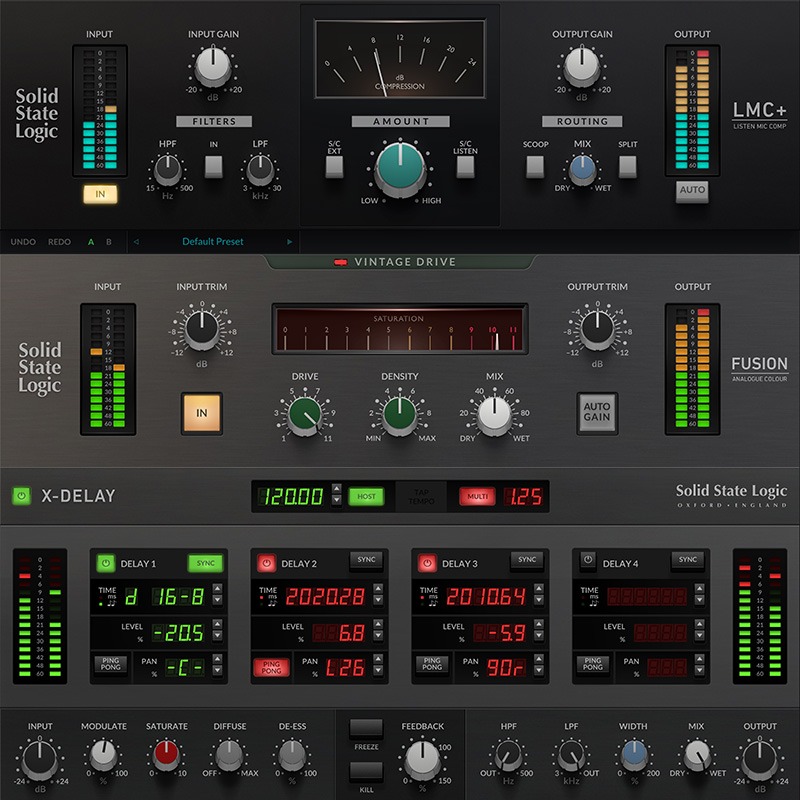Toggle Delay 1 SYNC button

206,563
